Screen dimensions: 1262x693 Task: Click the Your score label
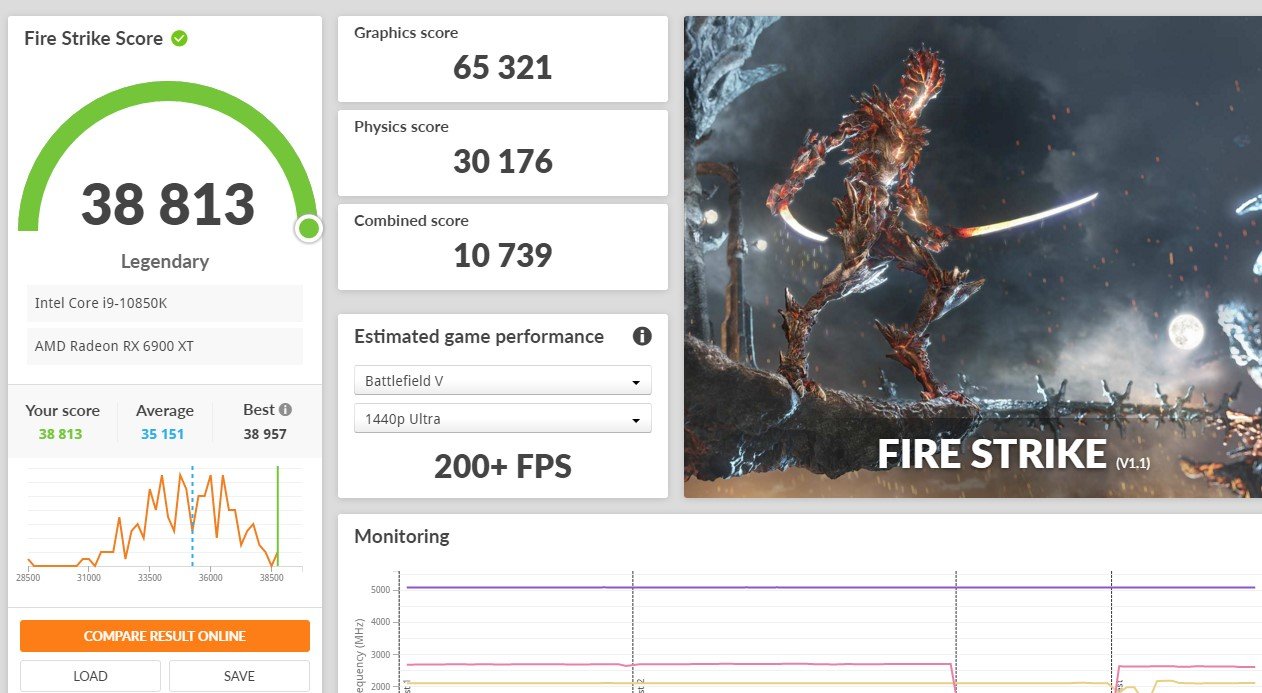[x=62, y=411]
